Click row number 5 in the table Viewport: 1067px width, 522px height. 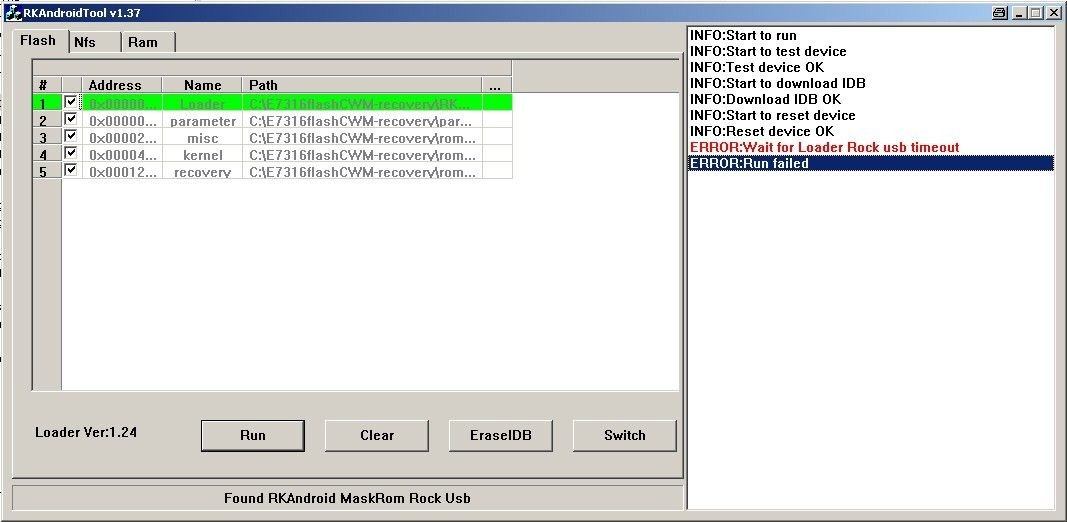47,172
